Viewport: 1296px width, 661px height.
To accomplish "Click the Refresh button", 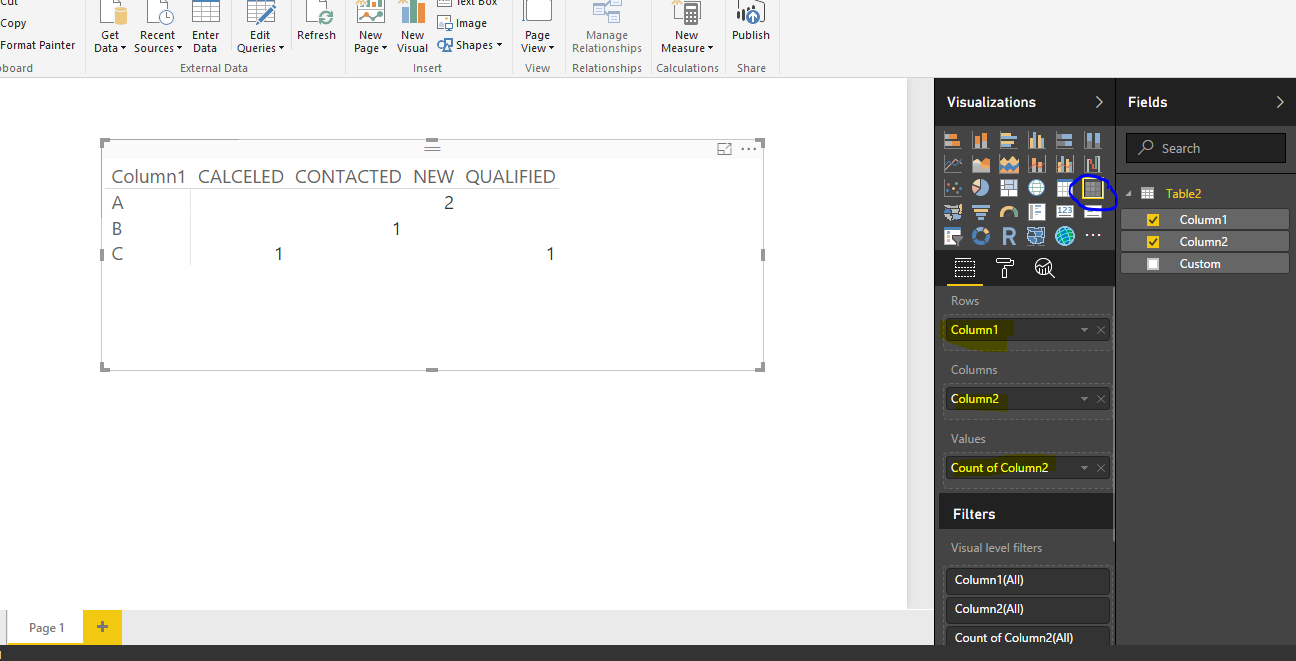I will coord(316,22).
